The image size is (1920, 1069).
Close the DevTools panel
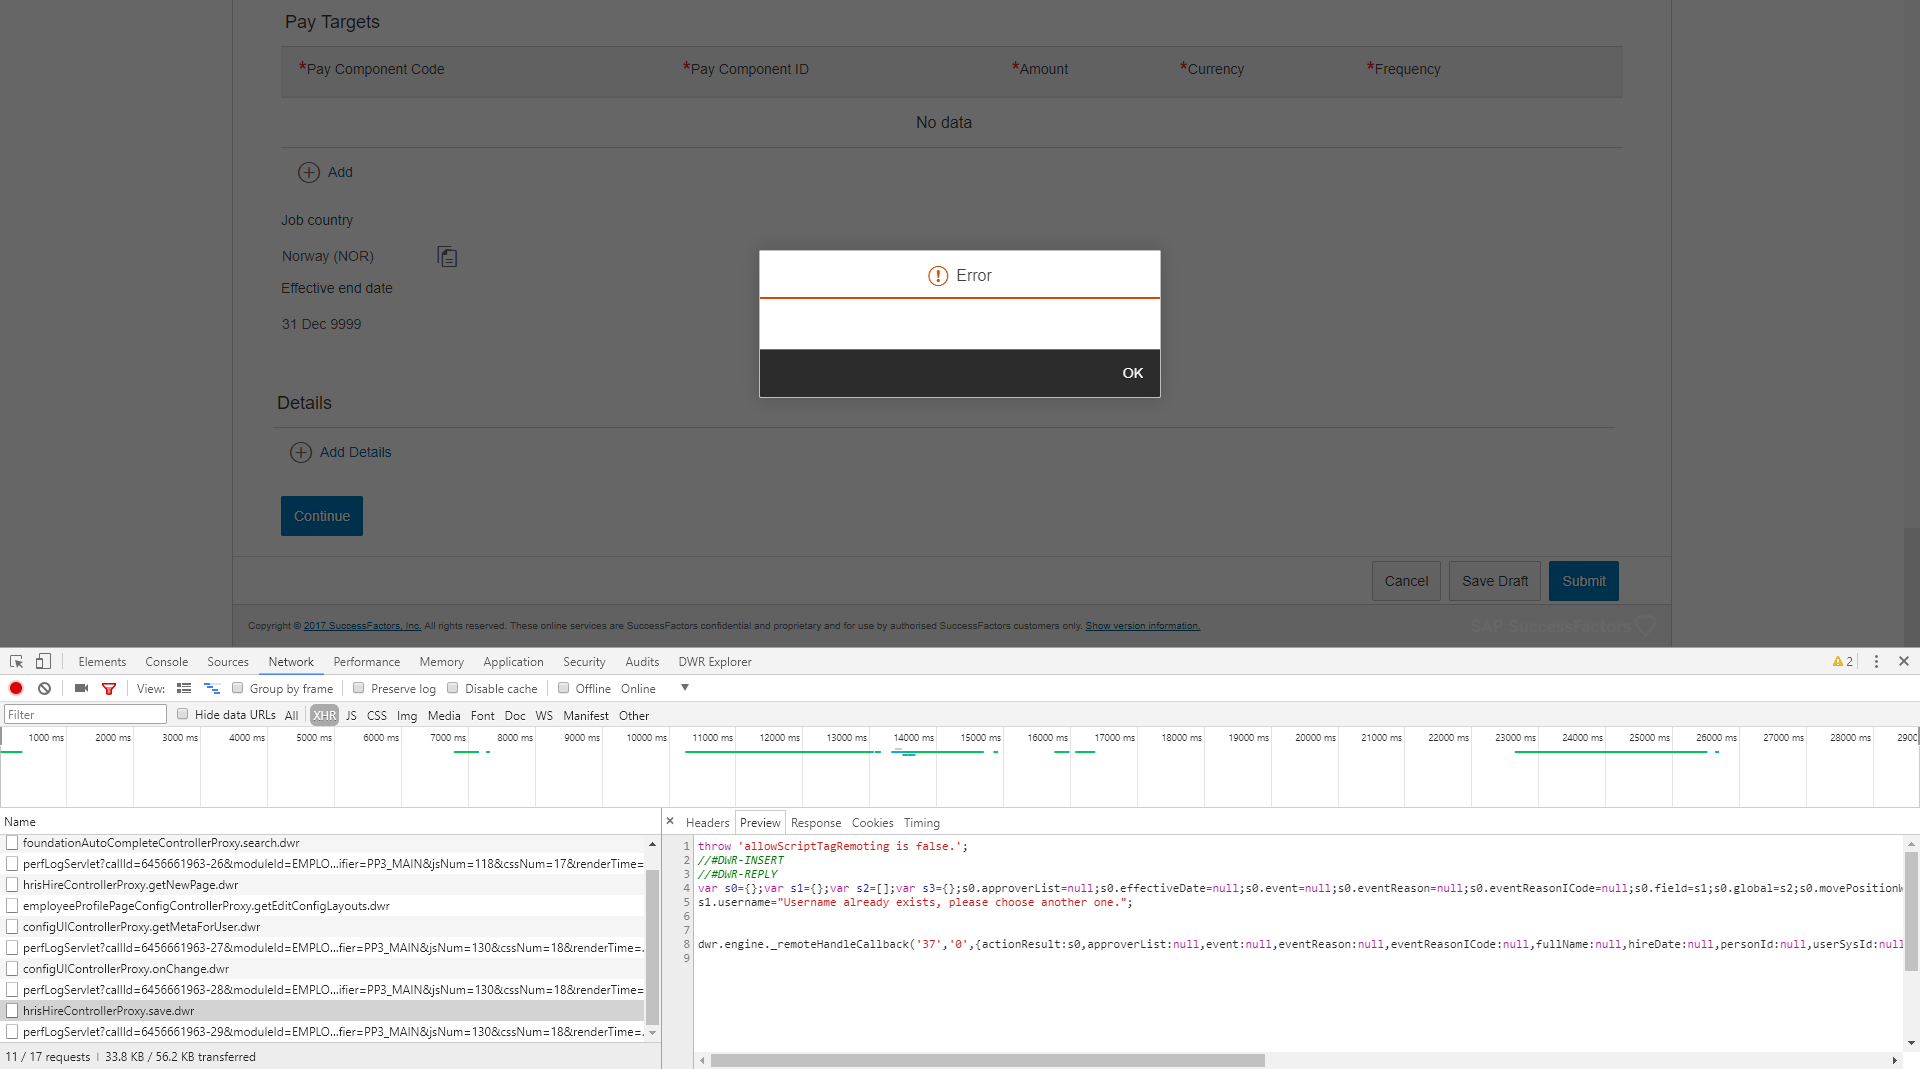(1904, 662)
